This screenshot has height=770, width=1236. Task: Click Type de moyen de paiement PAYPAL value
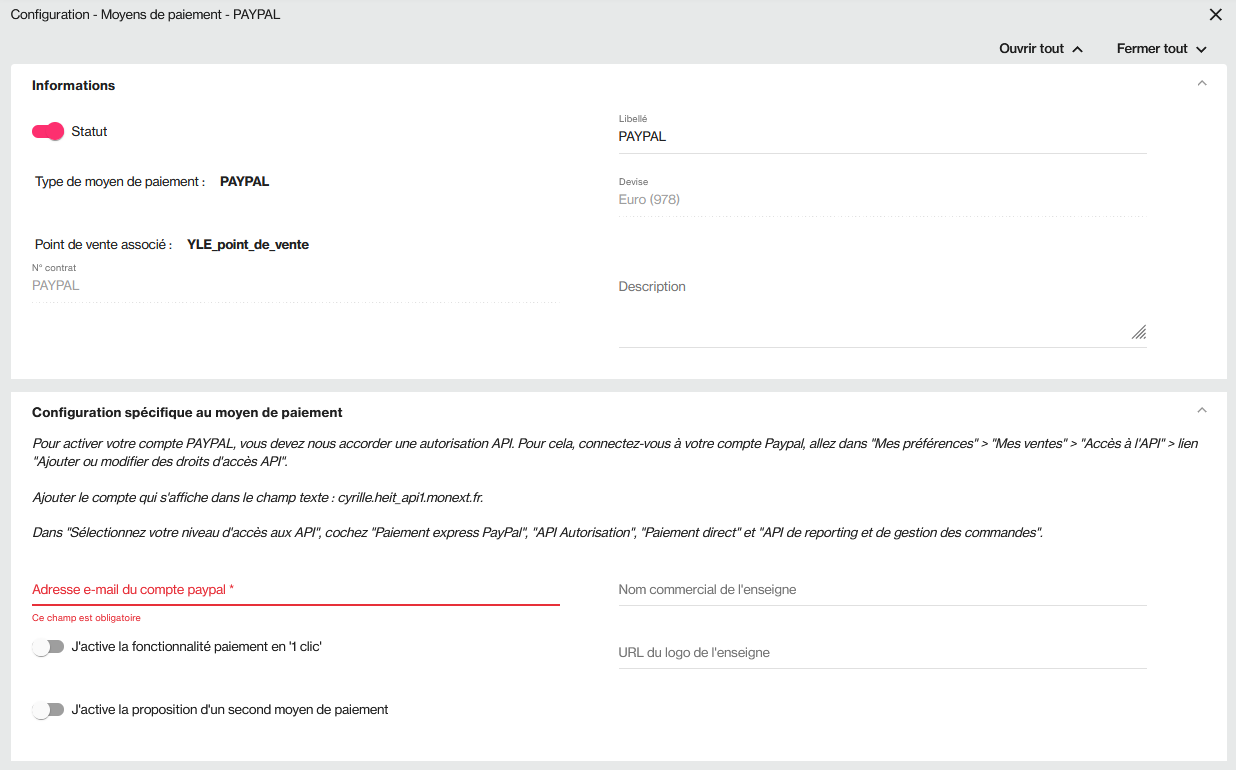(244, 182)
